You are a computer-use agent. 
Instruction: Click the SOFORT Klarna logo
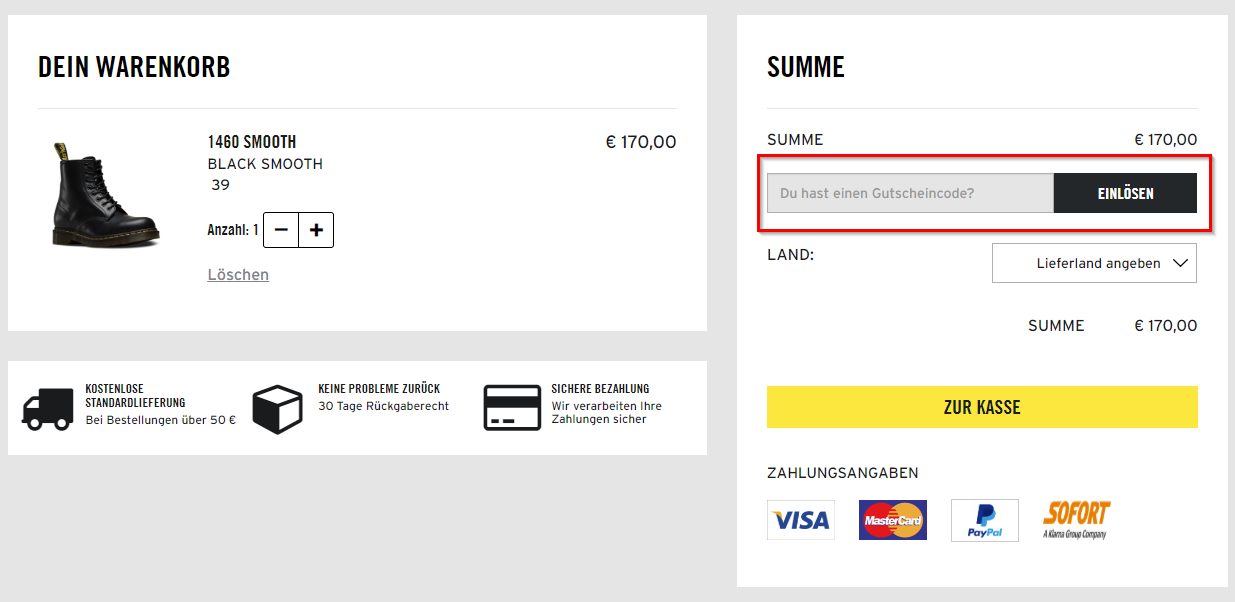click(1077, 520)
